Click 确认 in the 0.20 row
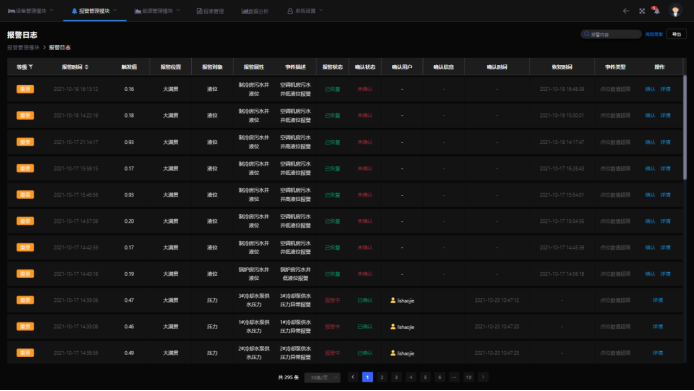The width and height of the screenshot is (694, 391). point(650,221)
